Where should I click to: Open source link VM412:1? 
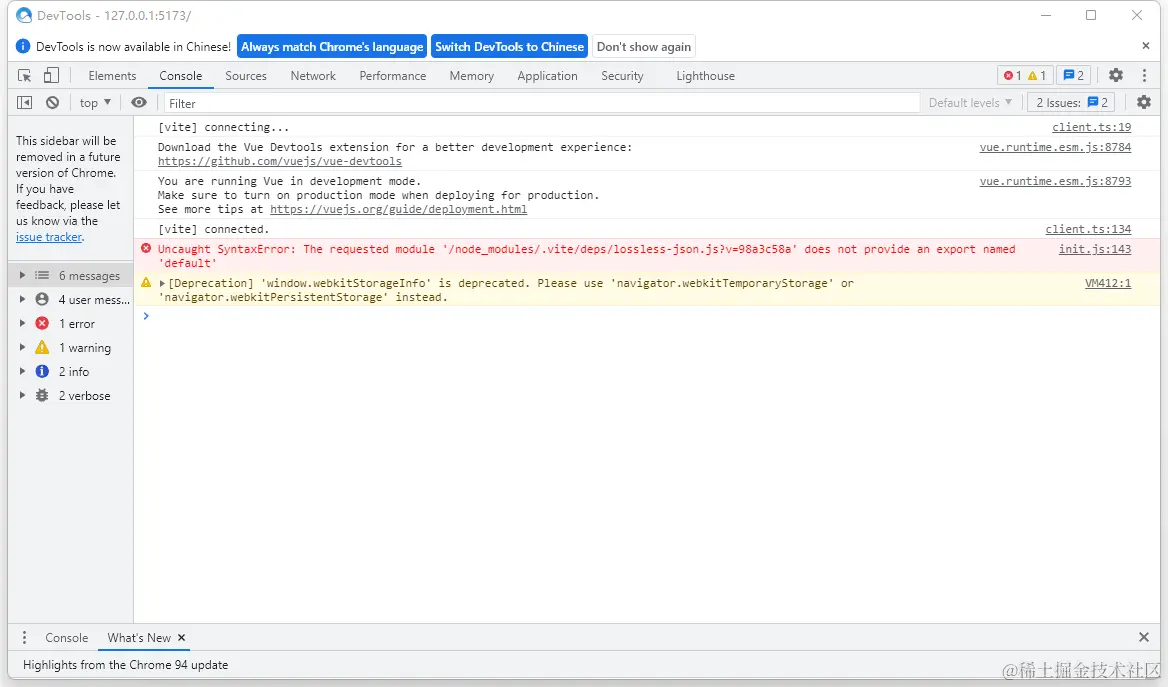coord(1108,283)
